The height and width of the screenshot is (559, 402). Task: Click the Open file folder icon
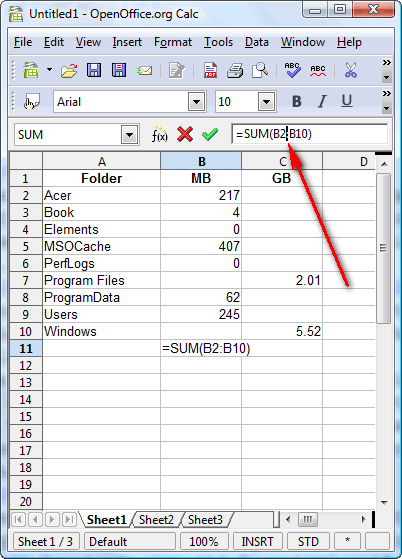pyautogui.click(x=69, y=70)
